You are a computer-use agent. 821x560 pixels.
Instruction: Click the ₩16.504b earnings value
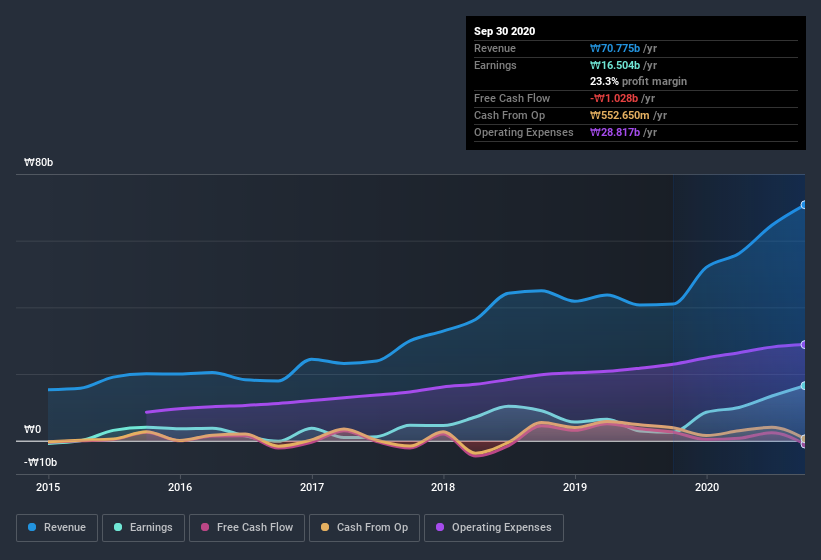[615, 65]
